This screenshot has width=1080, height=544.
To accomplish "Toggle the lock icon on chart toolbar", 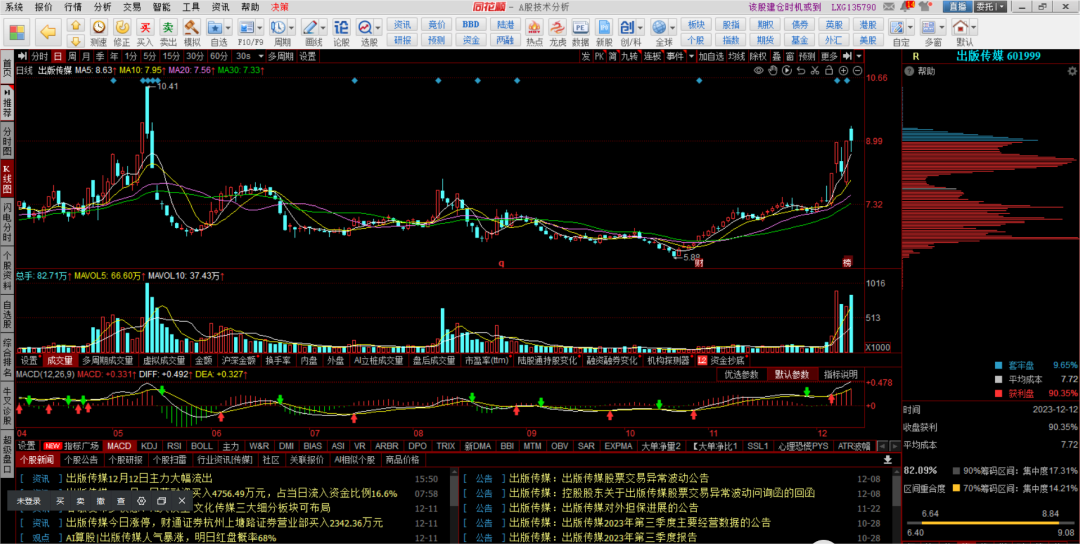I will [x=829, y=70].
